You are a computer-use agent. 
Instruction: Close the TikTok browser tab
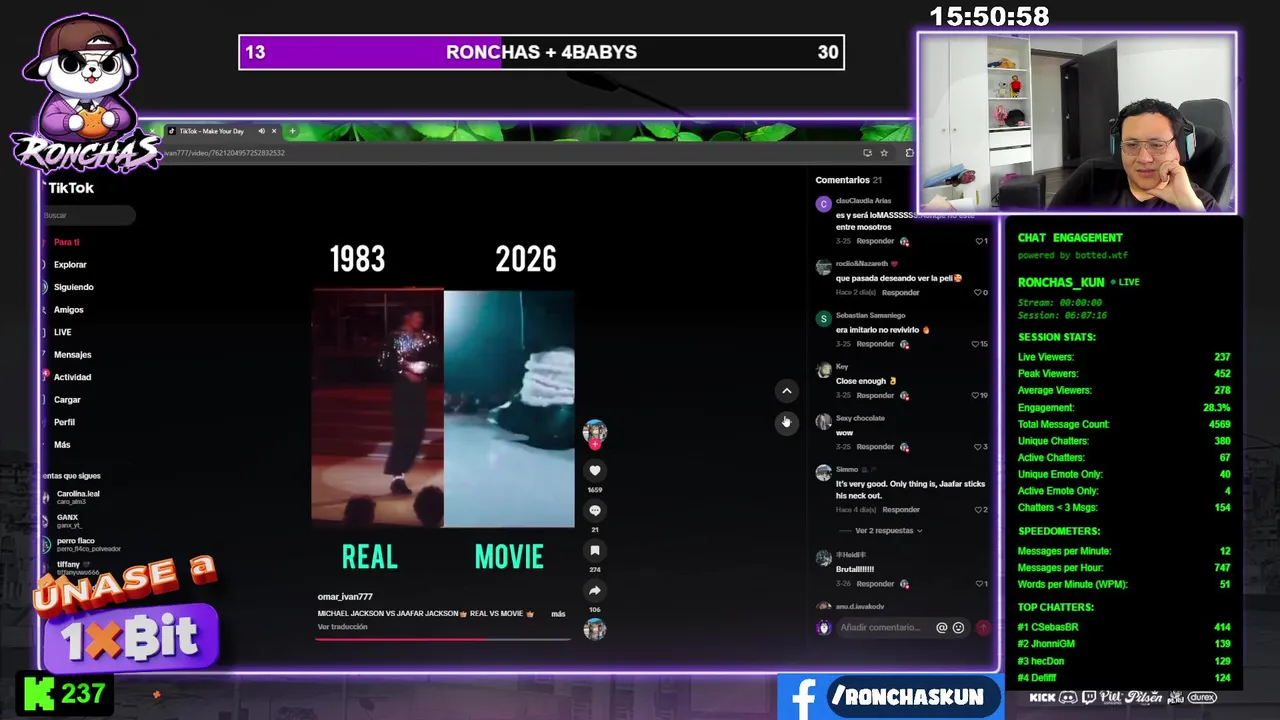coord(276,131)
